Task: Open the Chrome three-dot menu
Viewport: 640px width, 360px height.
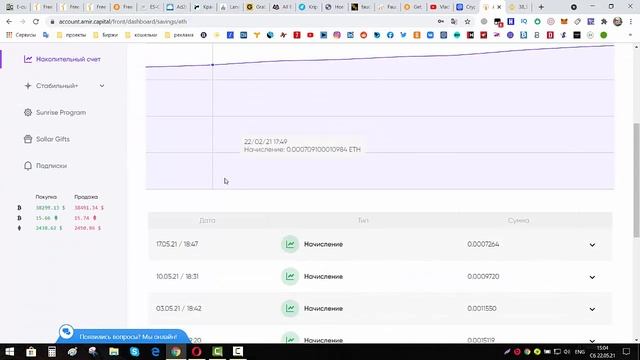Action: coord(631,21)
